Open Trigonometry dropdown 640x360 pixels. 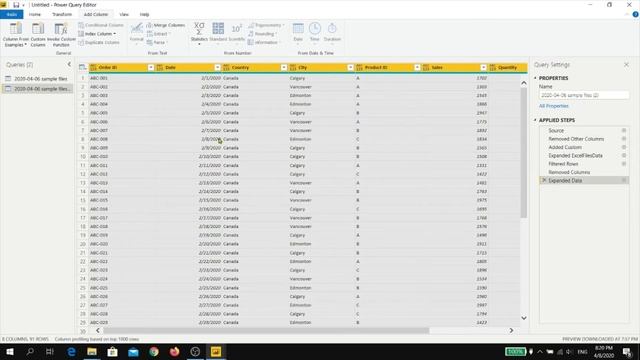tap(266, 25)
